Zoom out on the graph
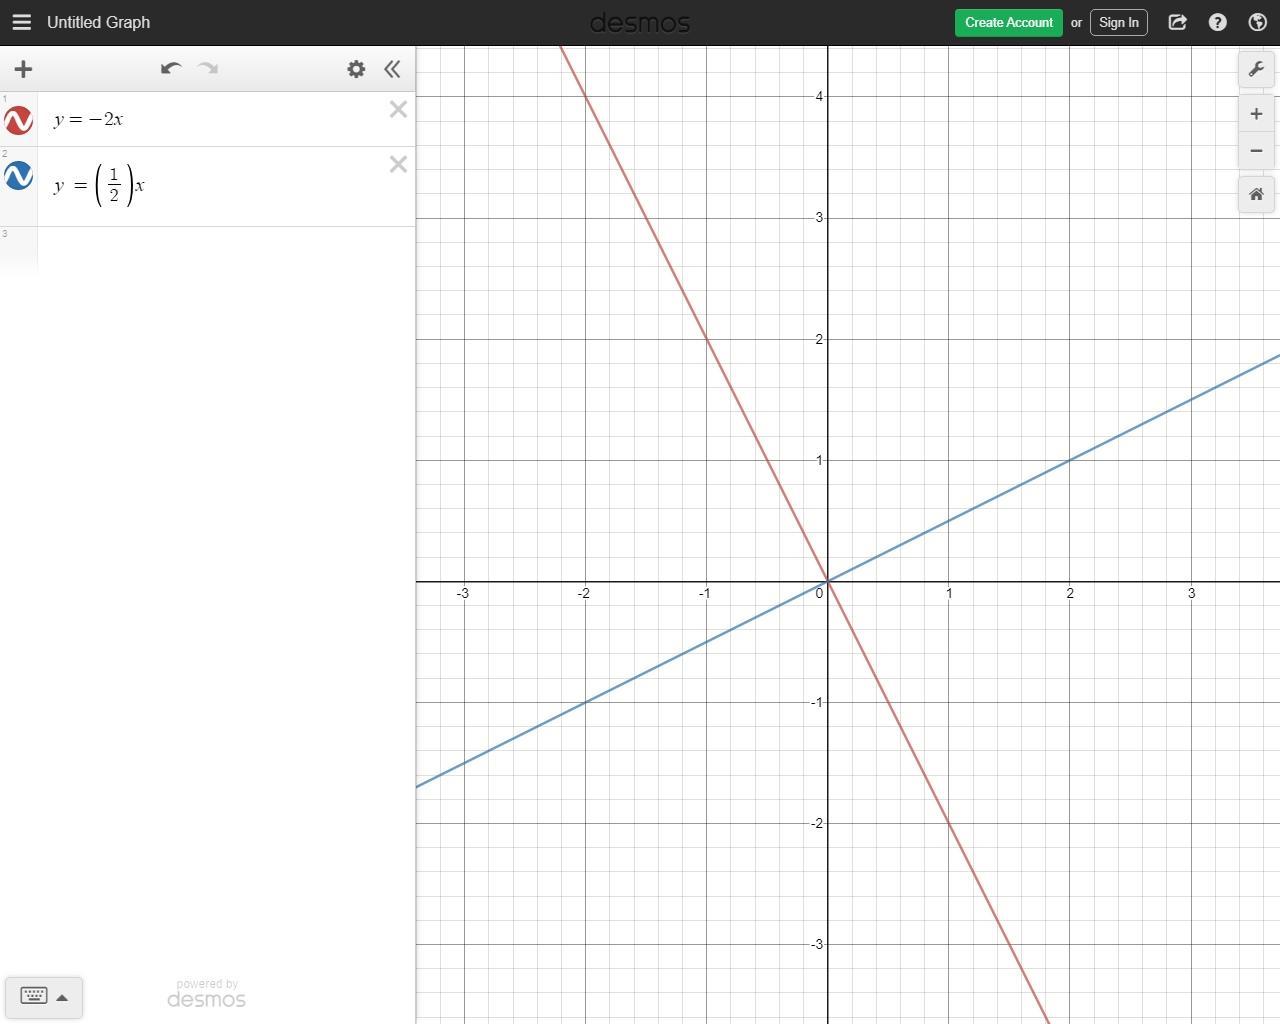Image resolution: width=1280 pixels, height=1024 pixels. [1256, 151]
